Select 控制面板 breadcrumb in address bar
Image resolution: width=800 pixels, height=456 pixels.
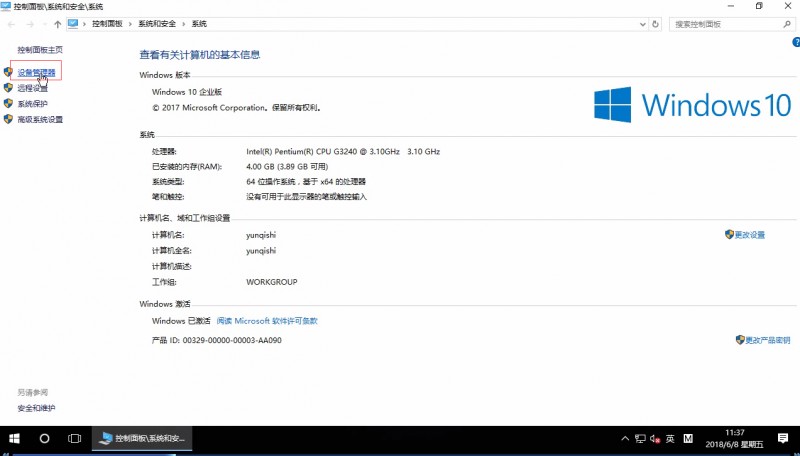107,24
